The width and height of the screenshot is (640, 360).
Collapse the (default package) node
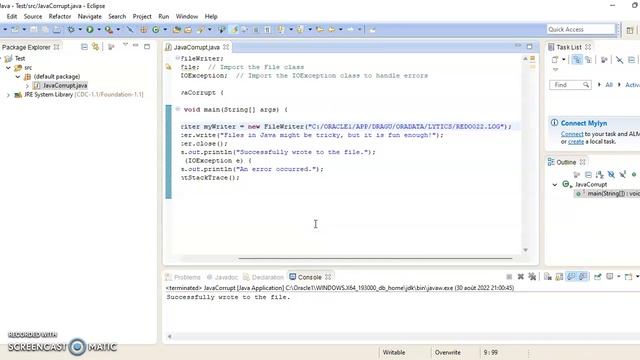18,77
